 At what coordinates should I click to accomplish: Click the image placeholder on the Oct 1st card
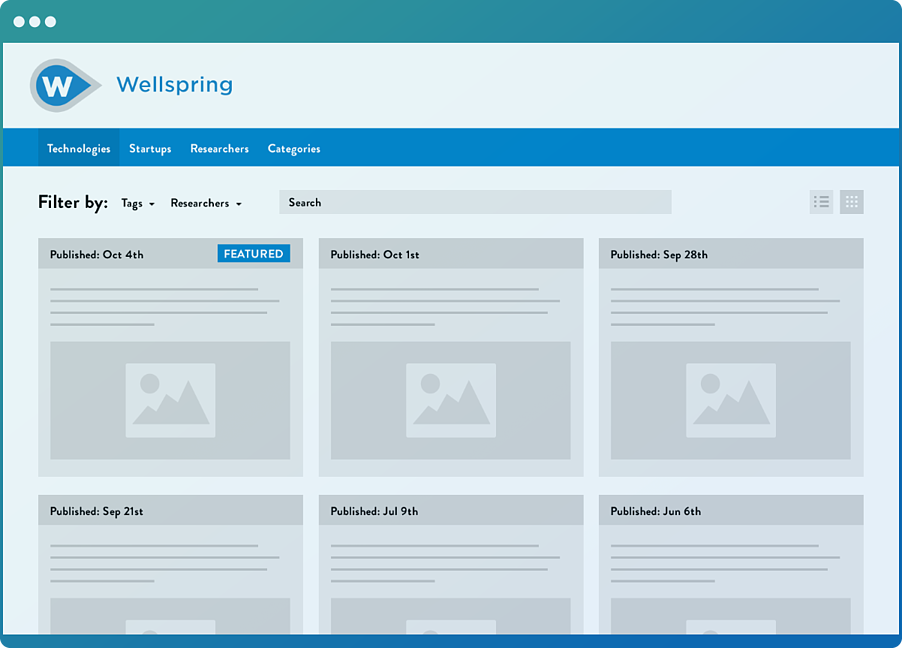[x=451, y=400]
